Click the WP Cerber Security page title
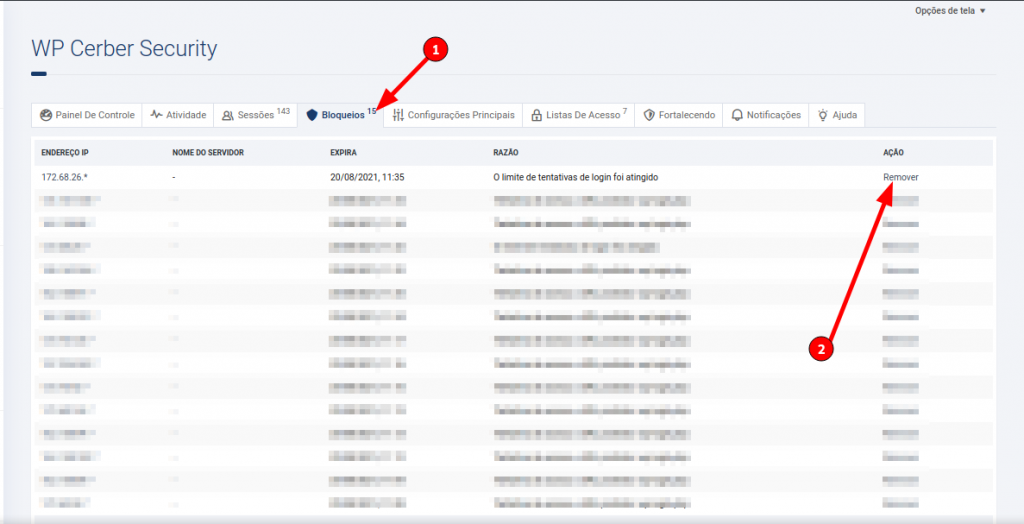Viewport: 1024px width, 524px height. point(124,49)
